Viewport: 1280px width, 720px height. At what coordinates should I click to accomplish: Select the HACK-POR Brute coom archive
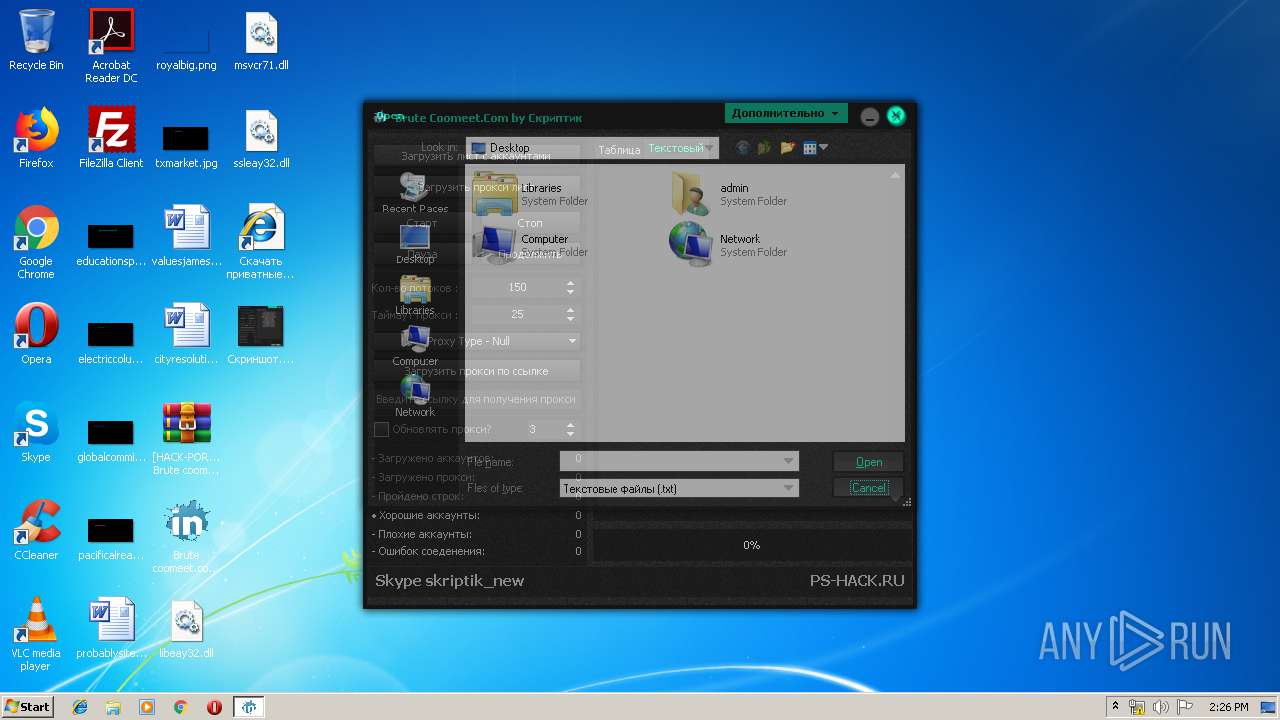187,439
